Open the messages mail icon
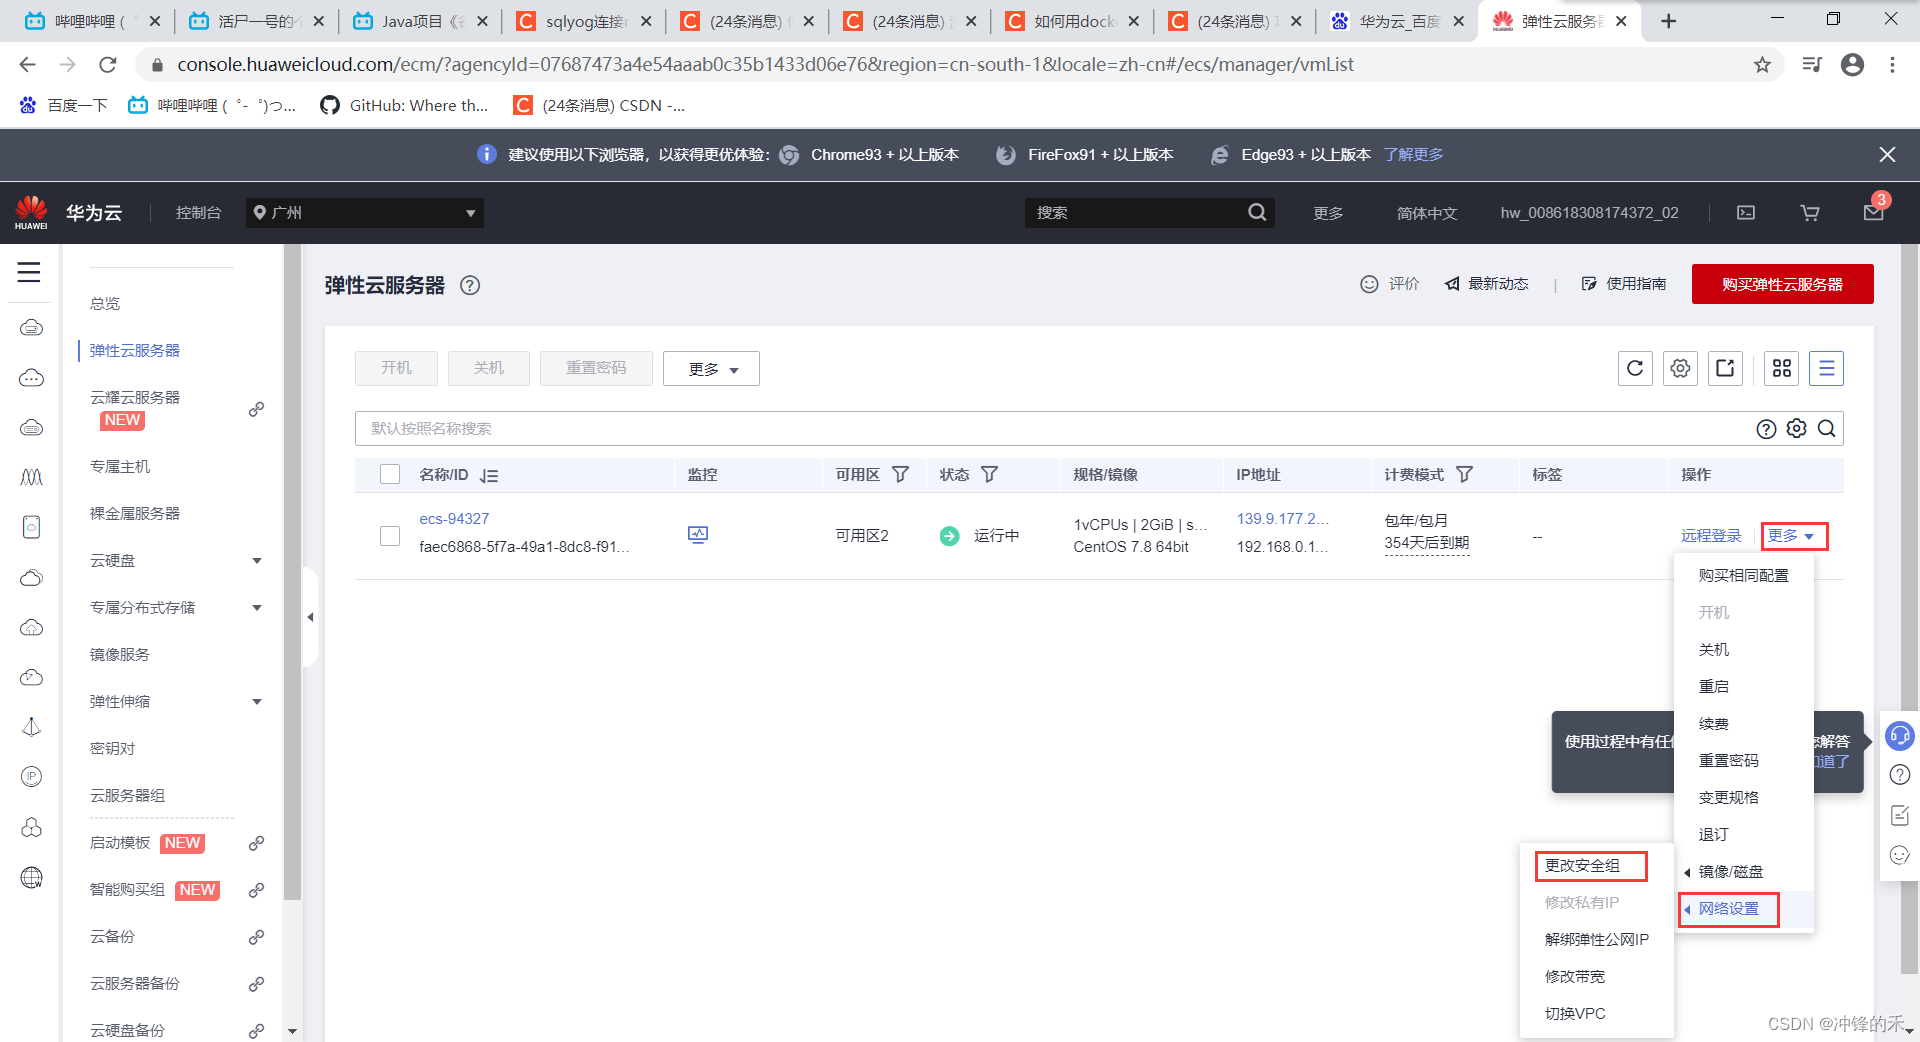The width and height of the screenshot is (1920, 1042). coord(1874,212)
